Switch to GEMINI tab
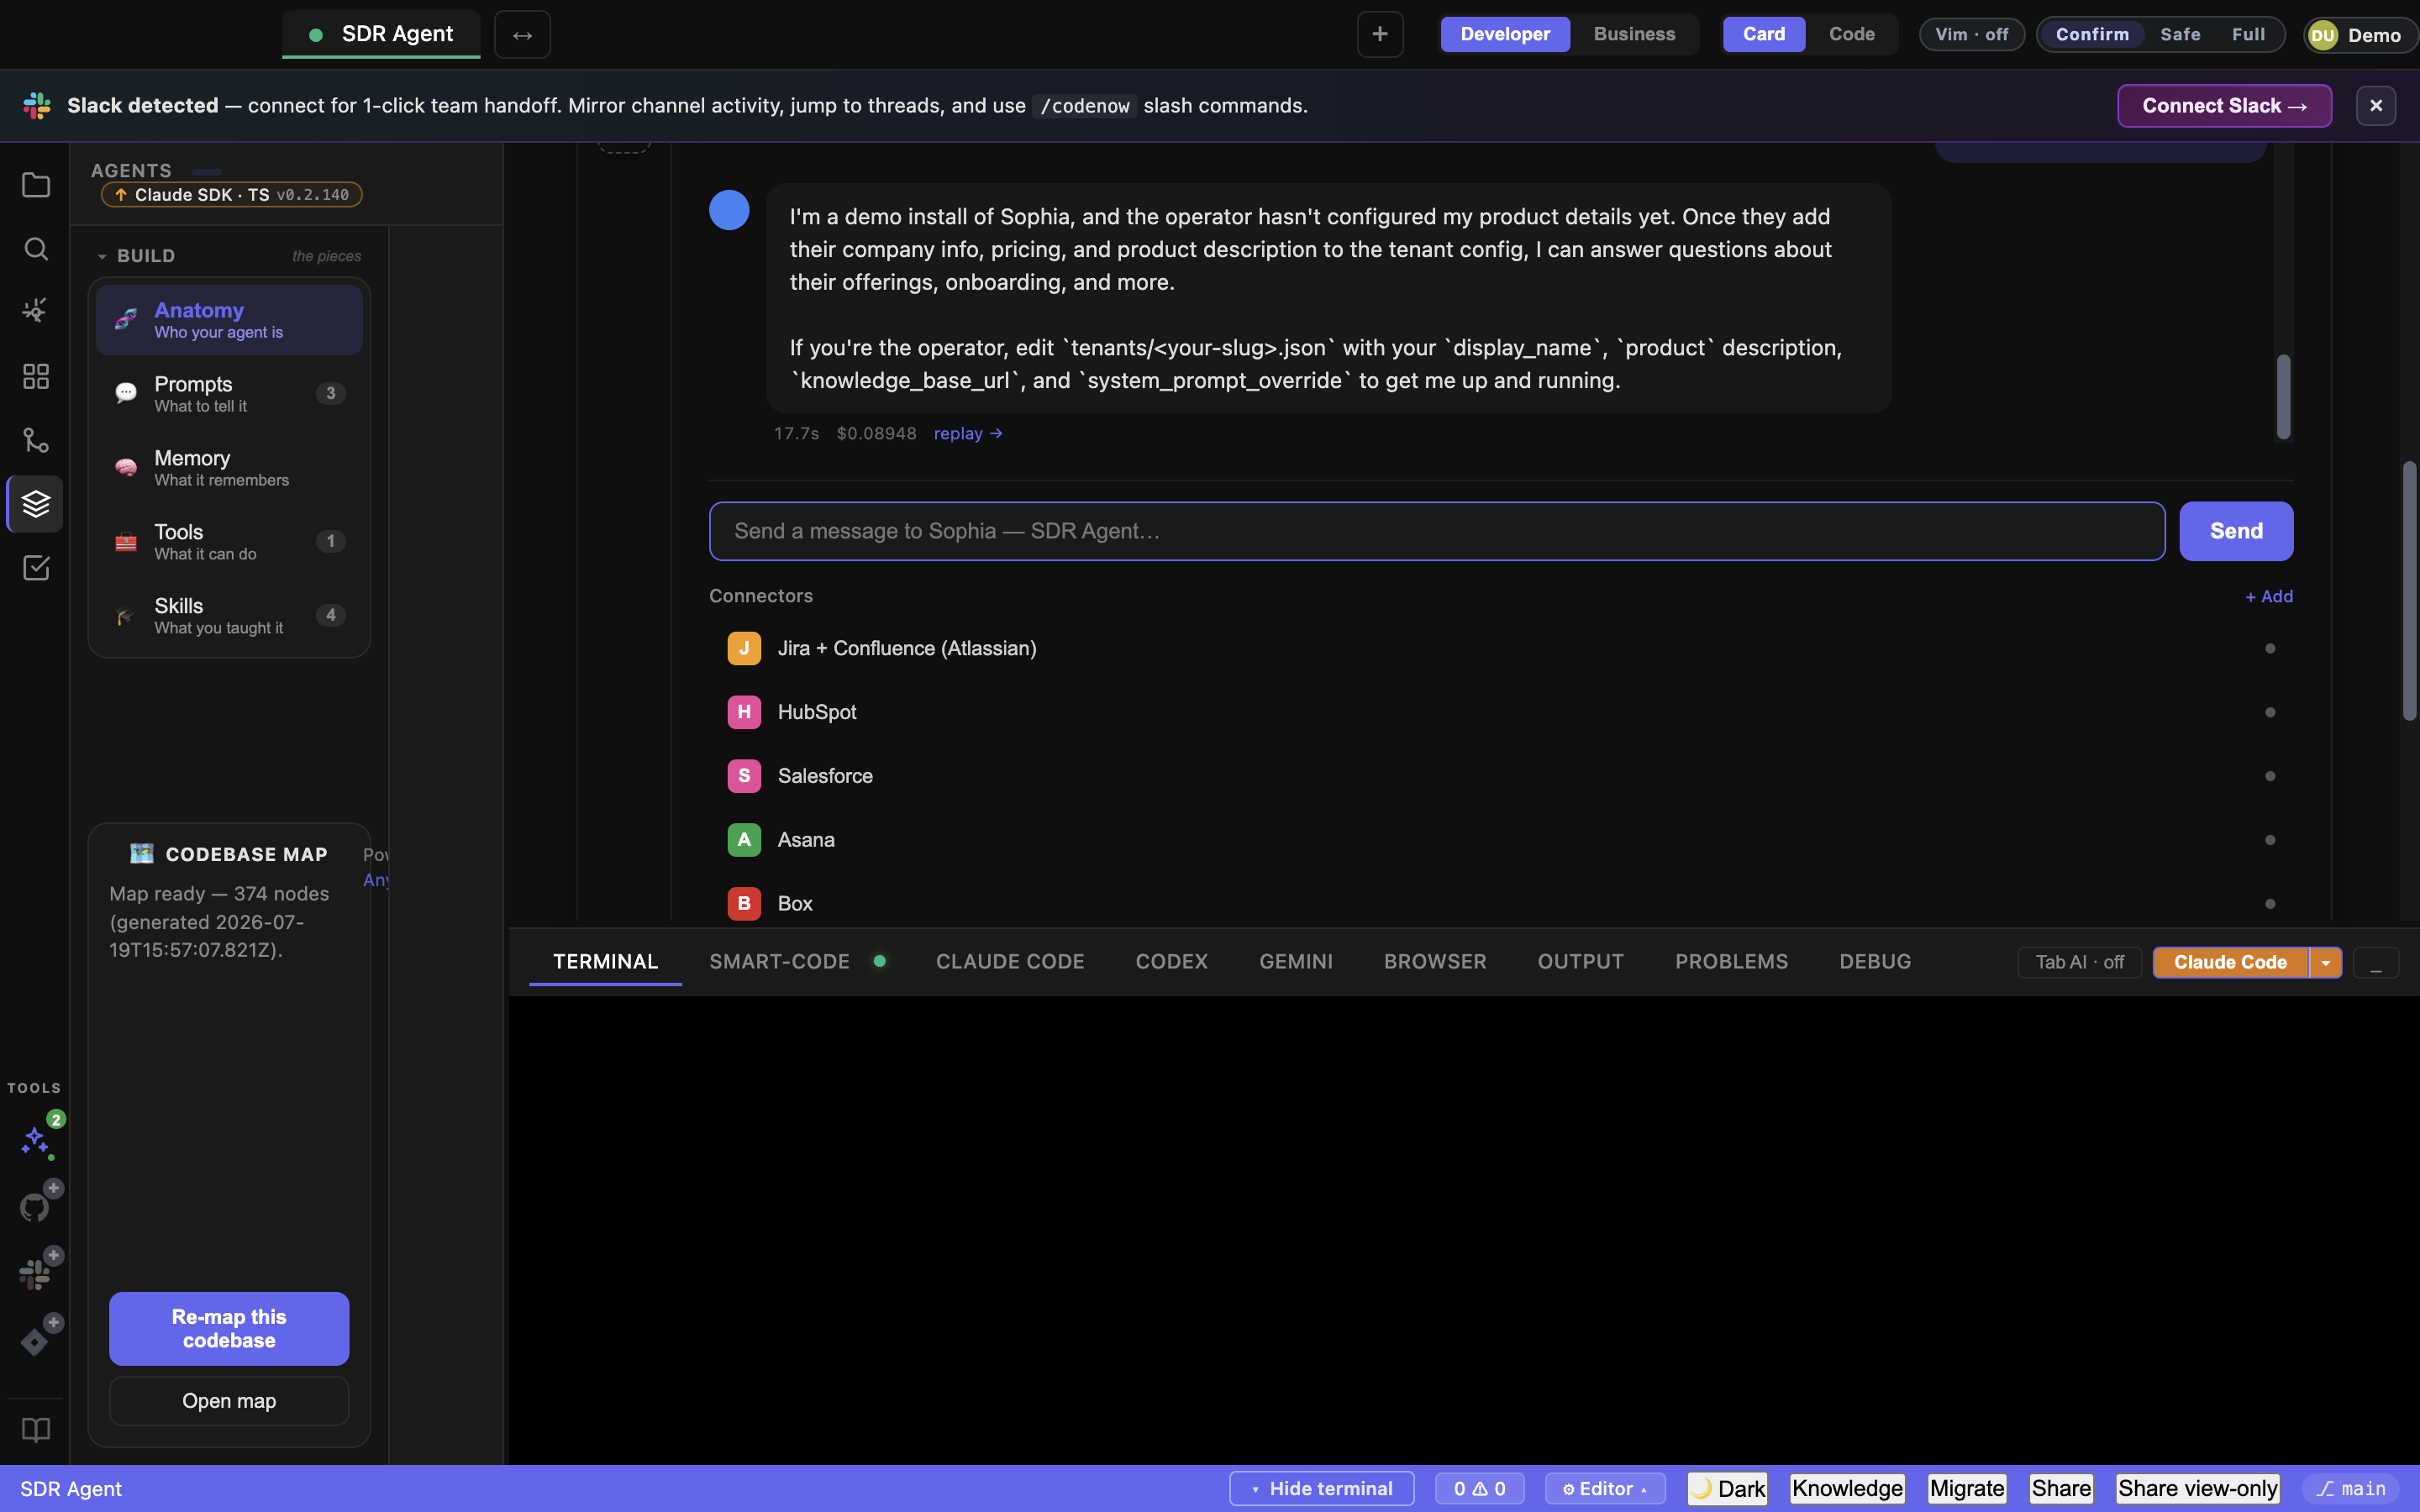Screen dimensions: 2420x1512 point(1296,962)
